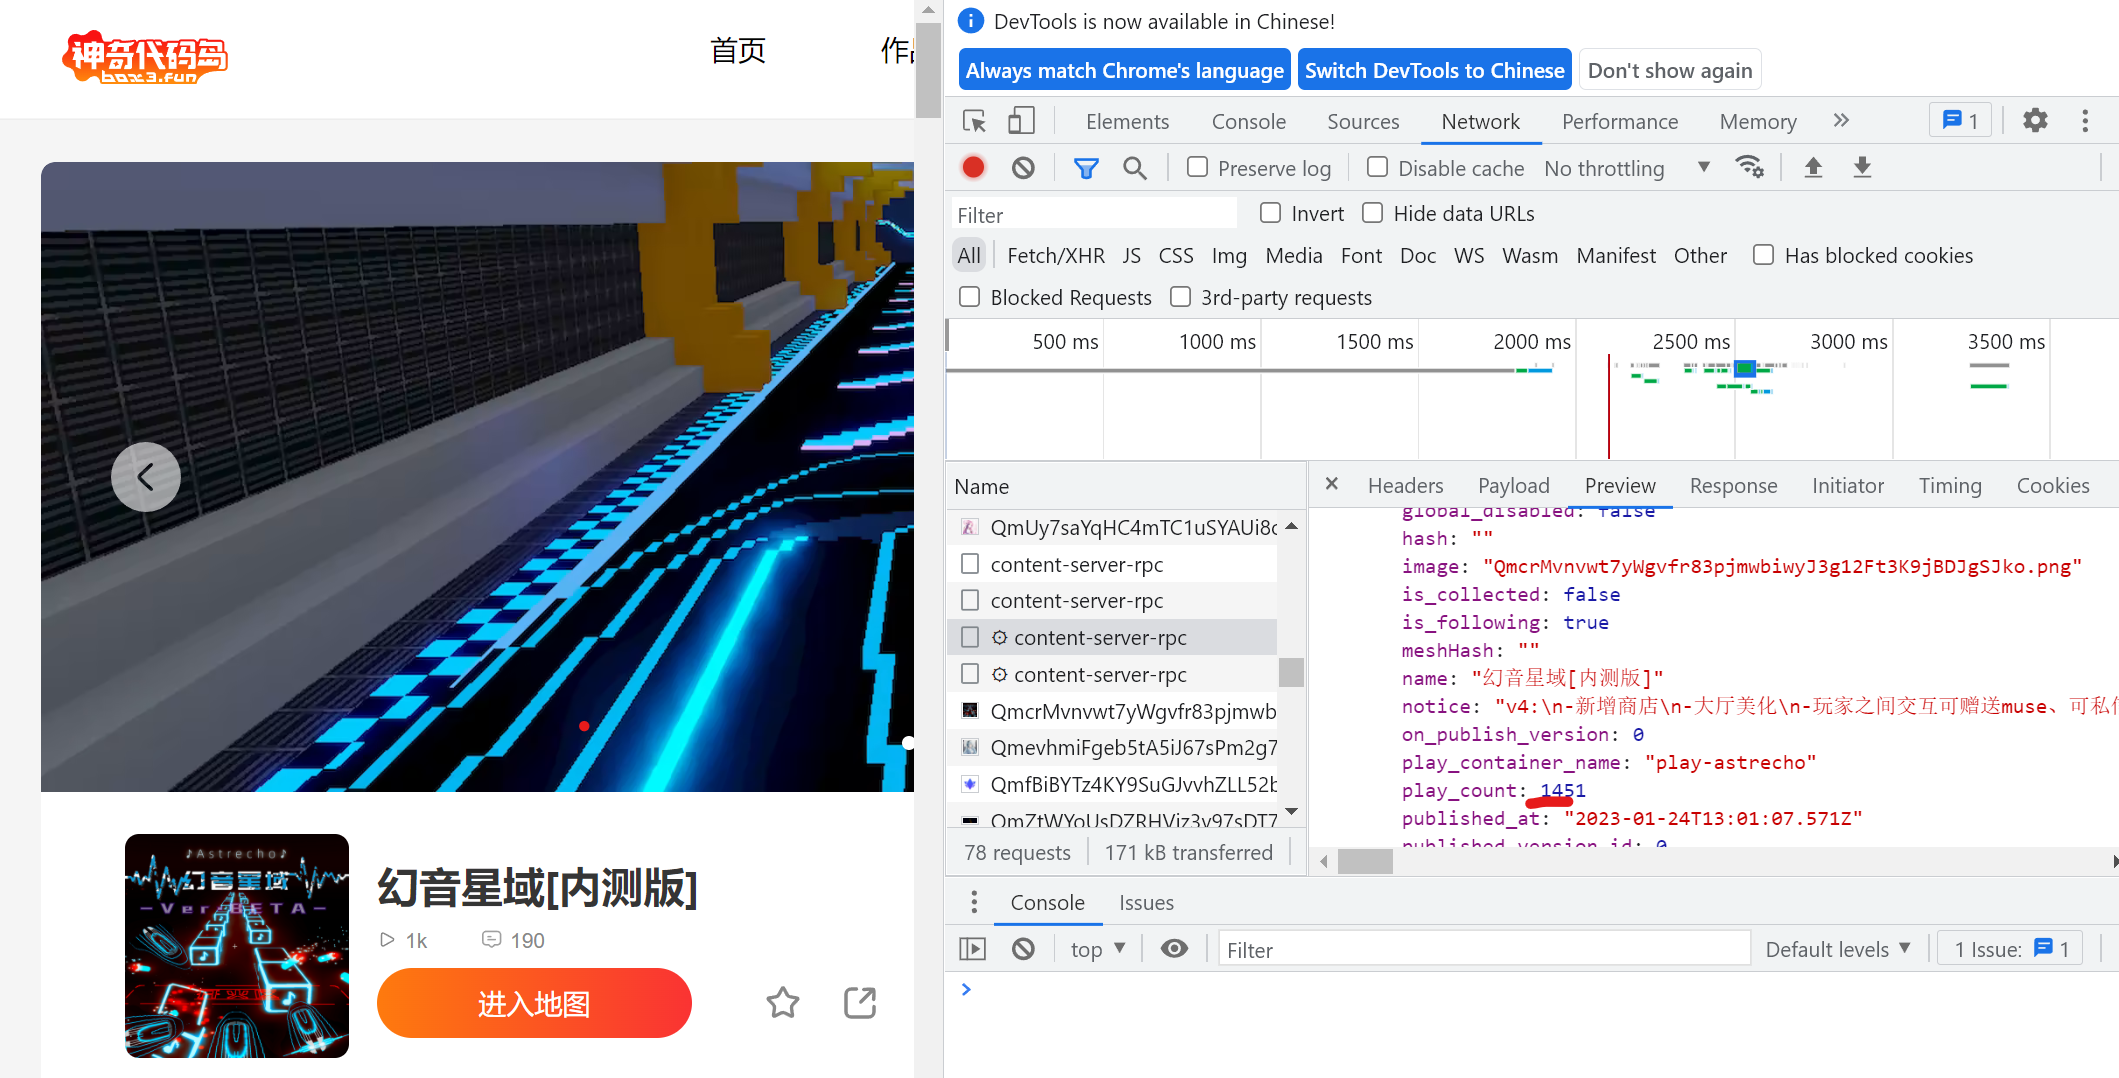
Task: Check Hide data URLs checkbox
Action: (1372, 213)
